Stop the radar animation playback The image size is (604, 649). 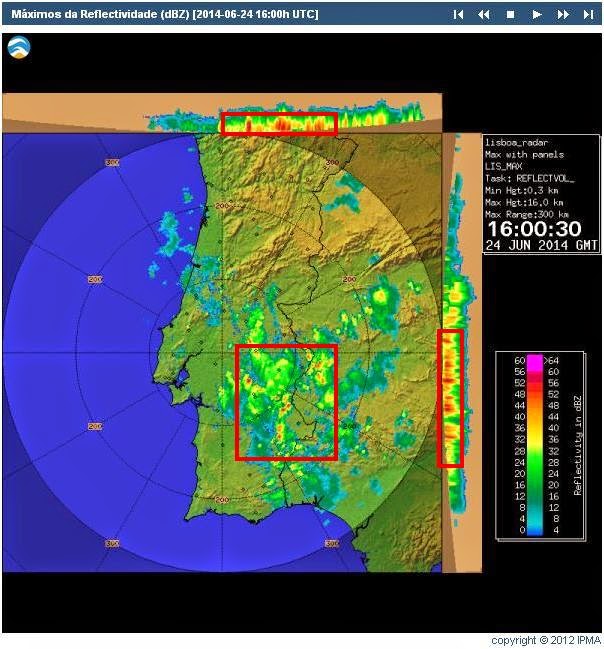click(510, 14)
